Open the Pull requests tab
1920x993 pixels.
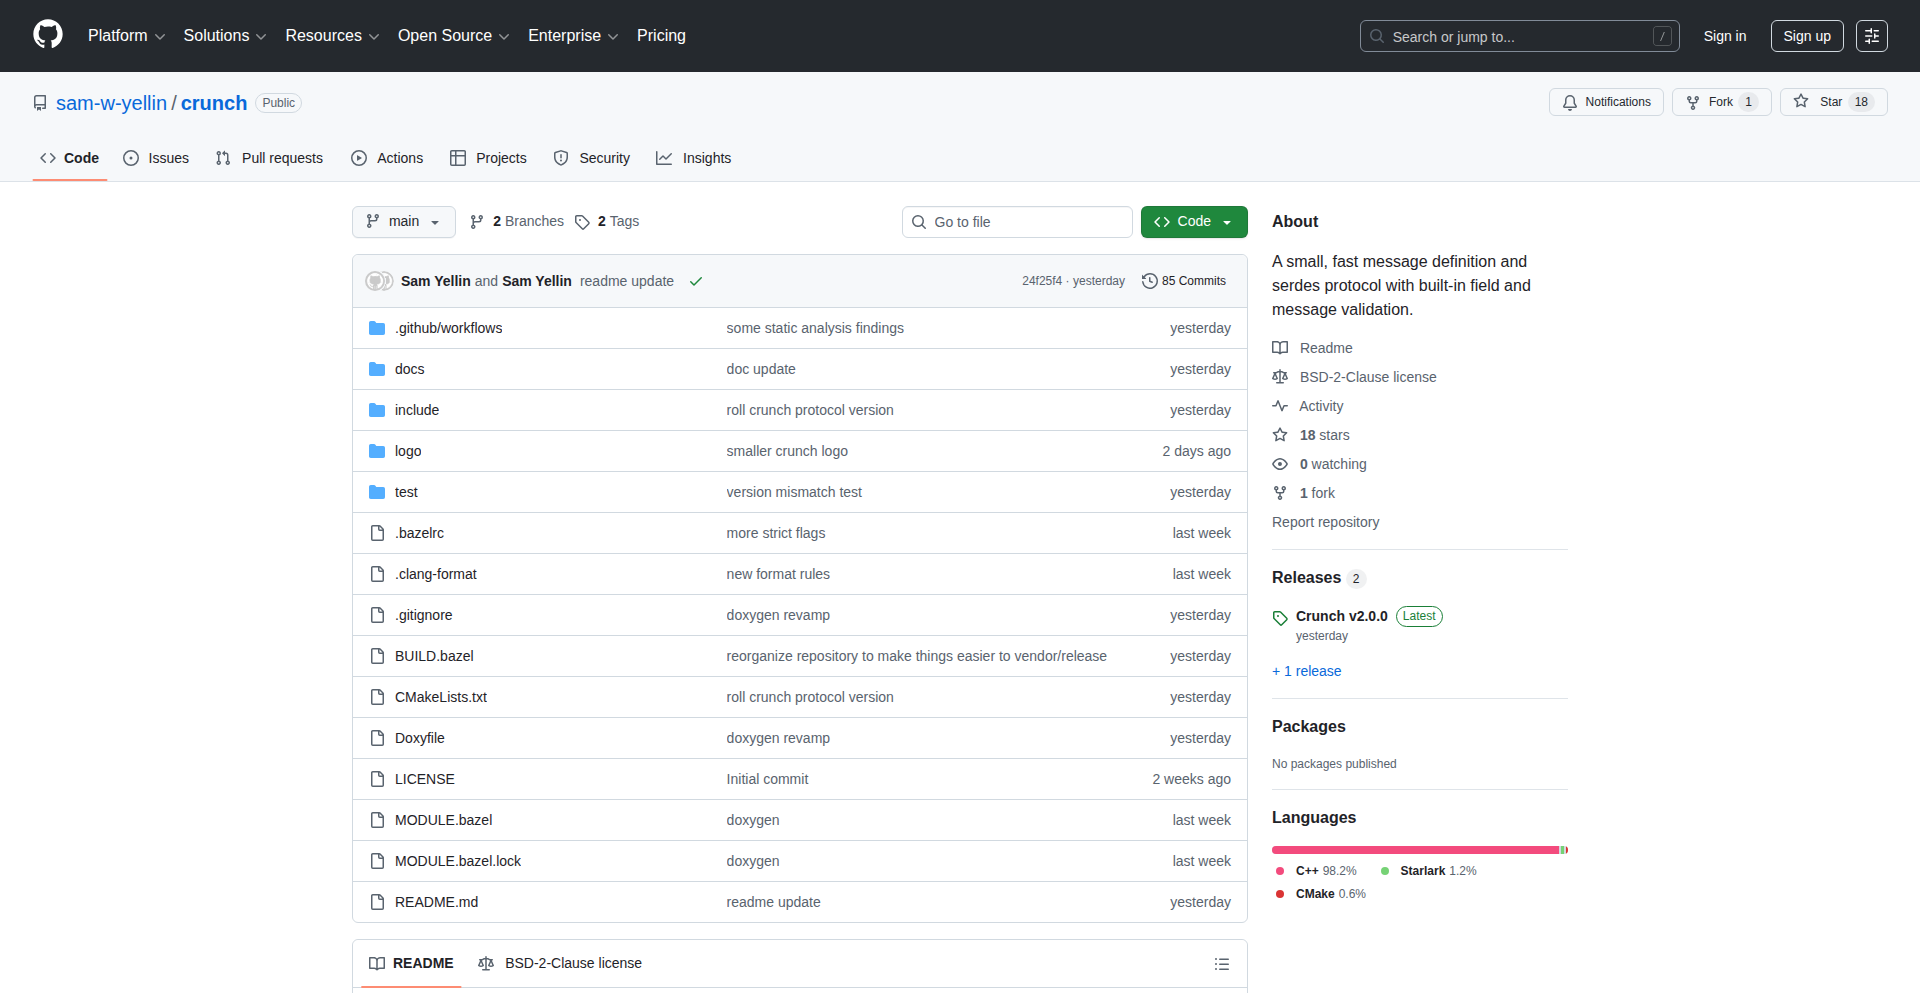(269, 158)
